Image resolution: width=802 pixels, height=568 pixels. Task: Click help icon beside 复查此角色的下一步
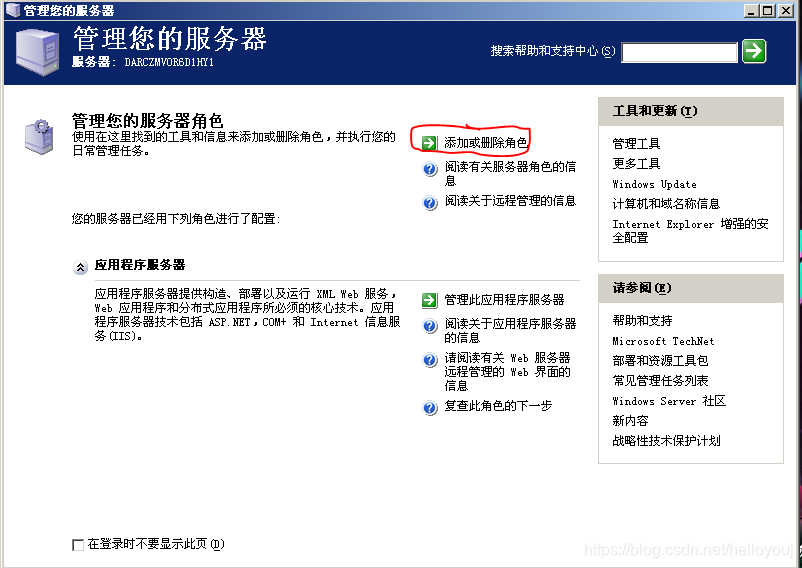430,407
